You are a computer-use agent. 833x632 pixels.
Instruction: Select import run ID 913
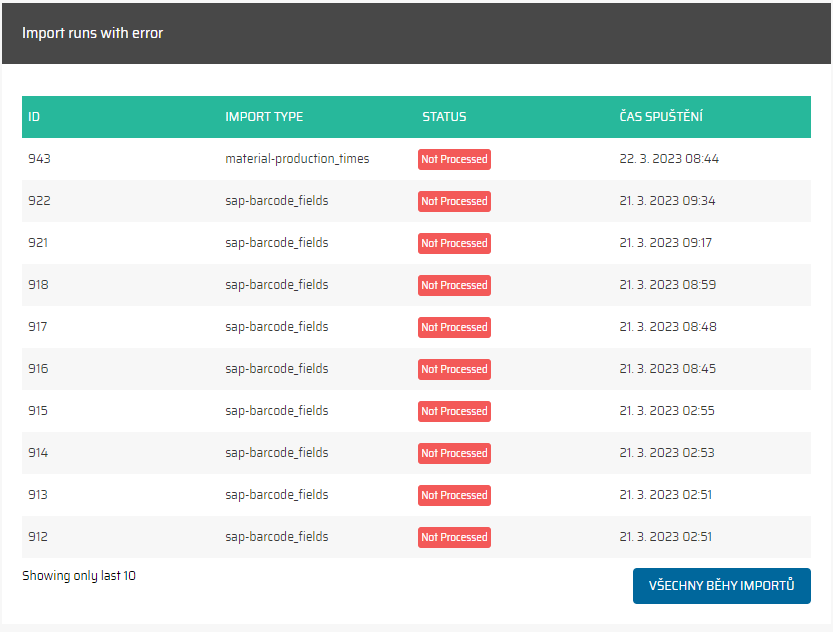(38, 495)
